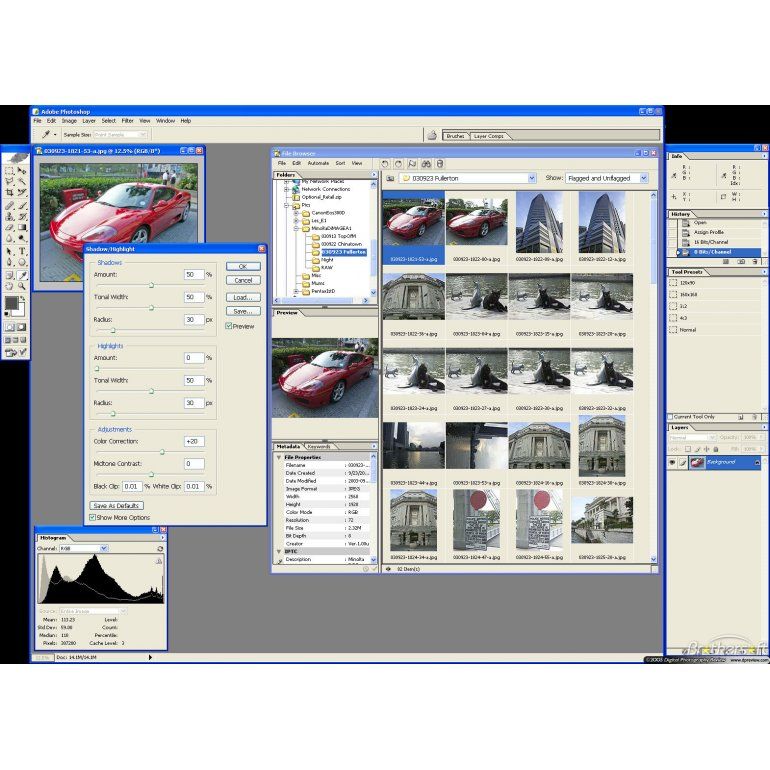Hide the Background layer eye icon
Image resolution: width=770 pixels, height=770 pixels.
pos(673,462)
